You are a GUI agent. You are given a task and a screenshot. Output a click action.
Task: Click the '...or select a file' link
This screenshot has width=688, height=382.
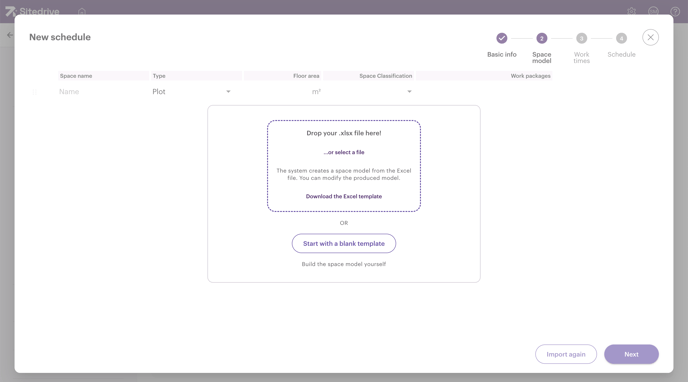pos(344,152)
